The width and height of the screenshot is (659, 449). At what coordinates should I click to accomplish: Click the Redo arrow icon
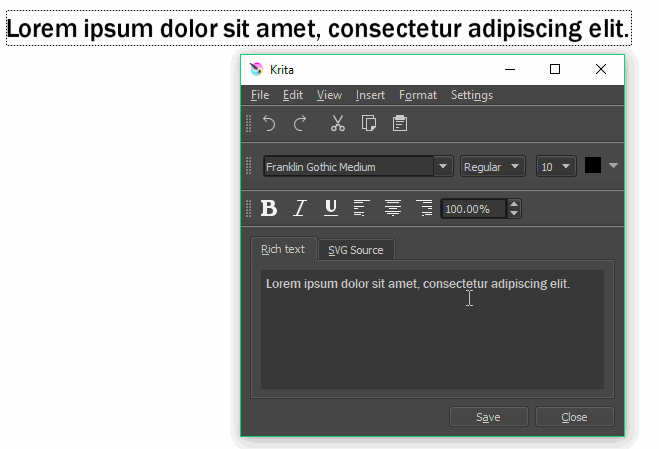[300, 124]
